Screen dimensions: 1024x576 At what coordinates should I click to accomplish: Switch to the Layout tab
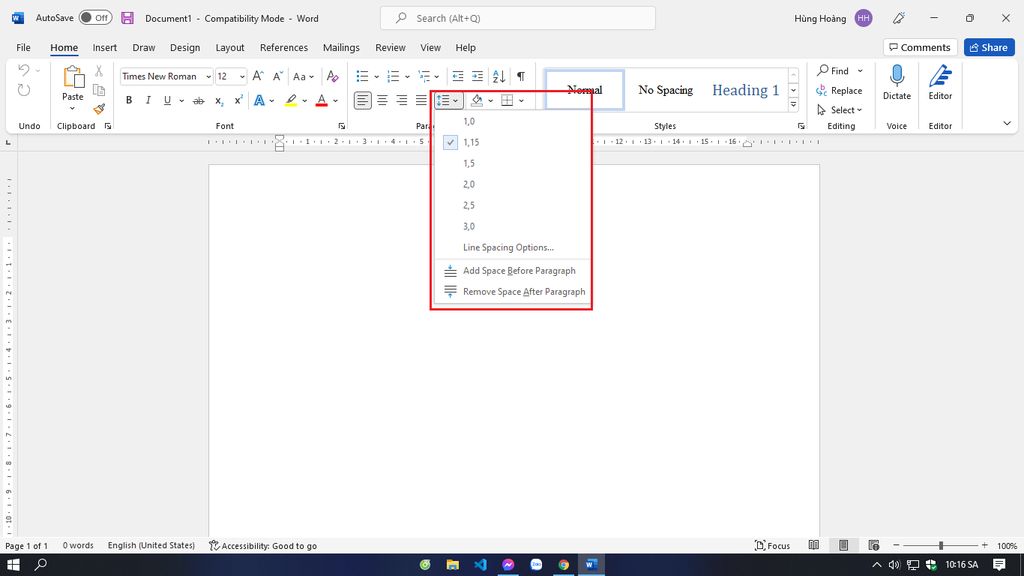point(230,48)
